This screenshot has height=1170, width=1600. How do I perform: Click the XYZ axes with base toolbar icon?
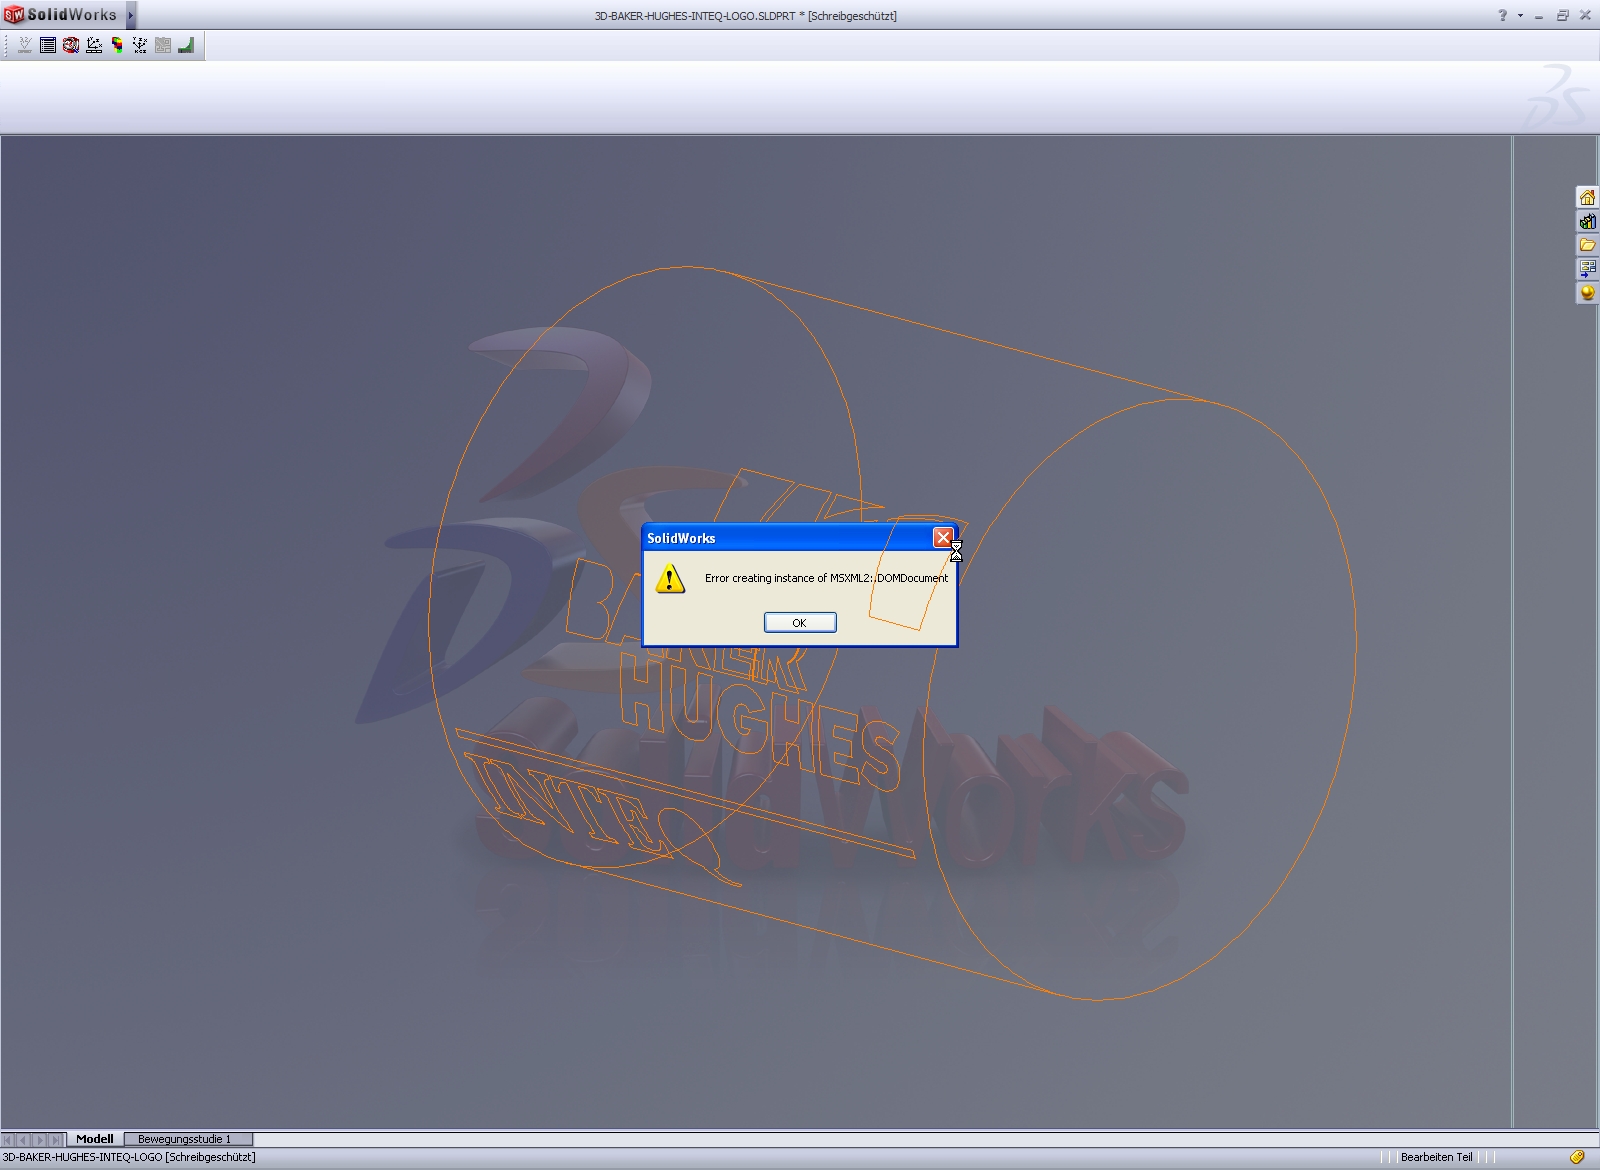point(94,45)
